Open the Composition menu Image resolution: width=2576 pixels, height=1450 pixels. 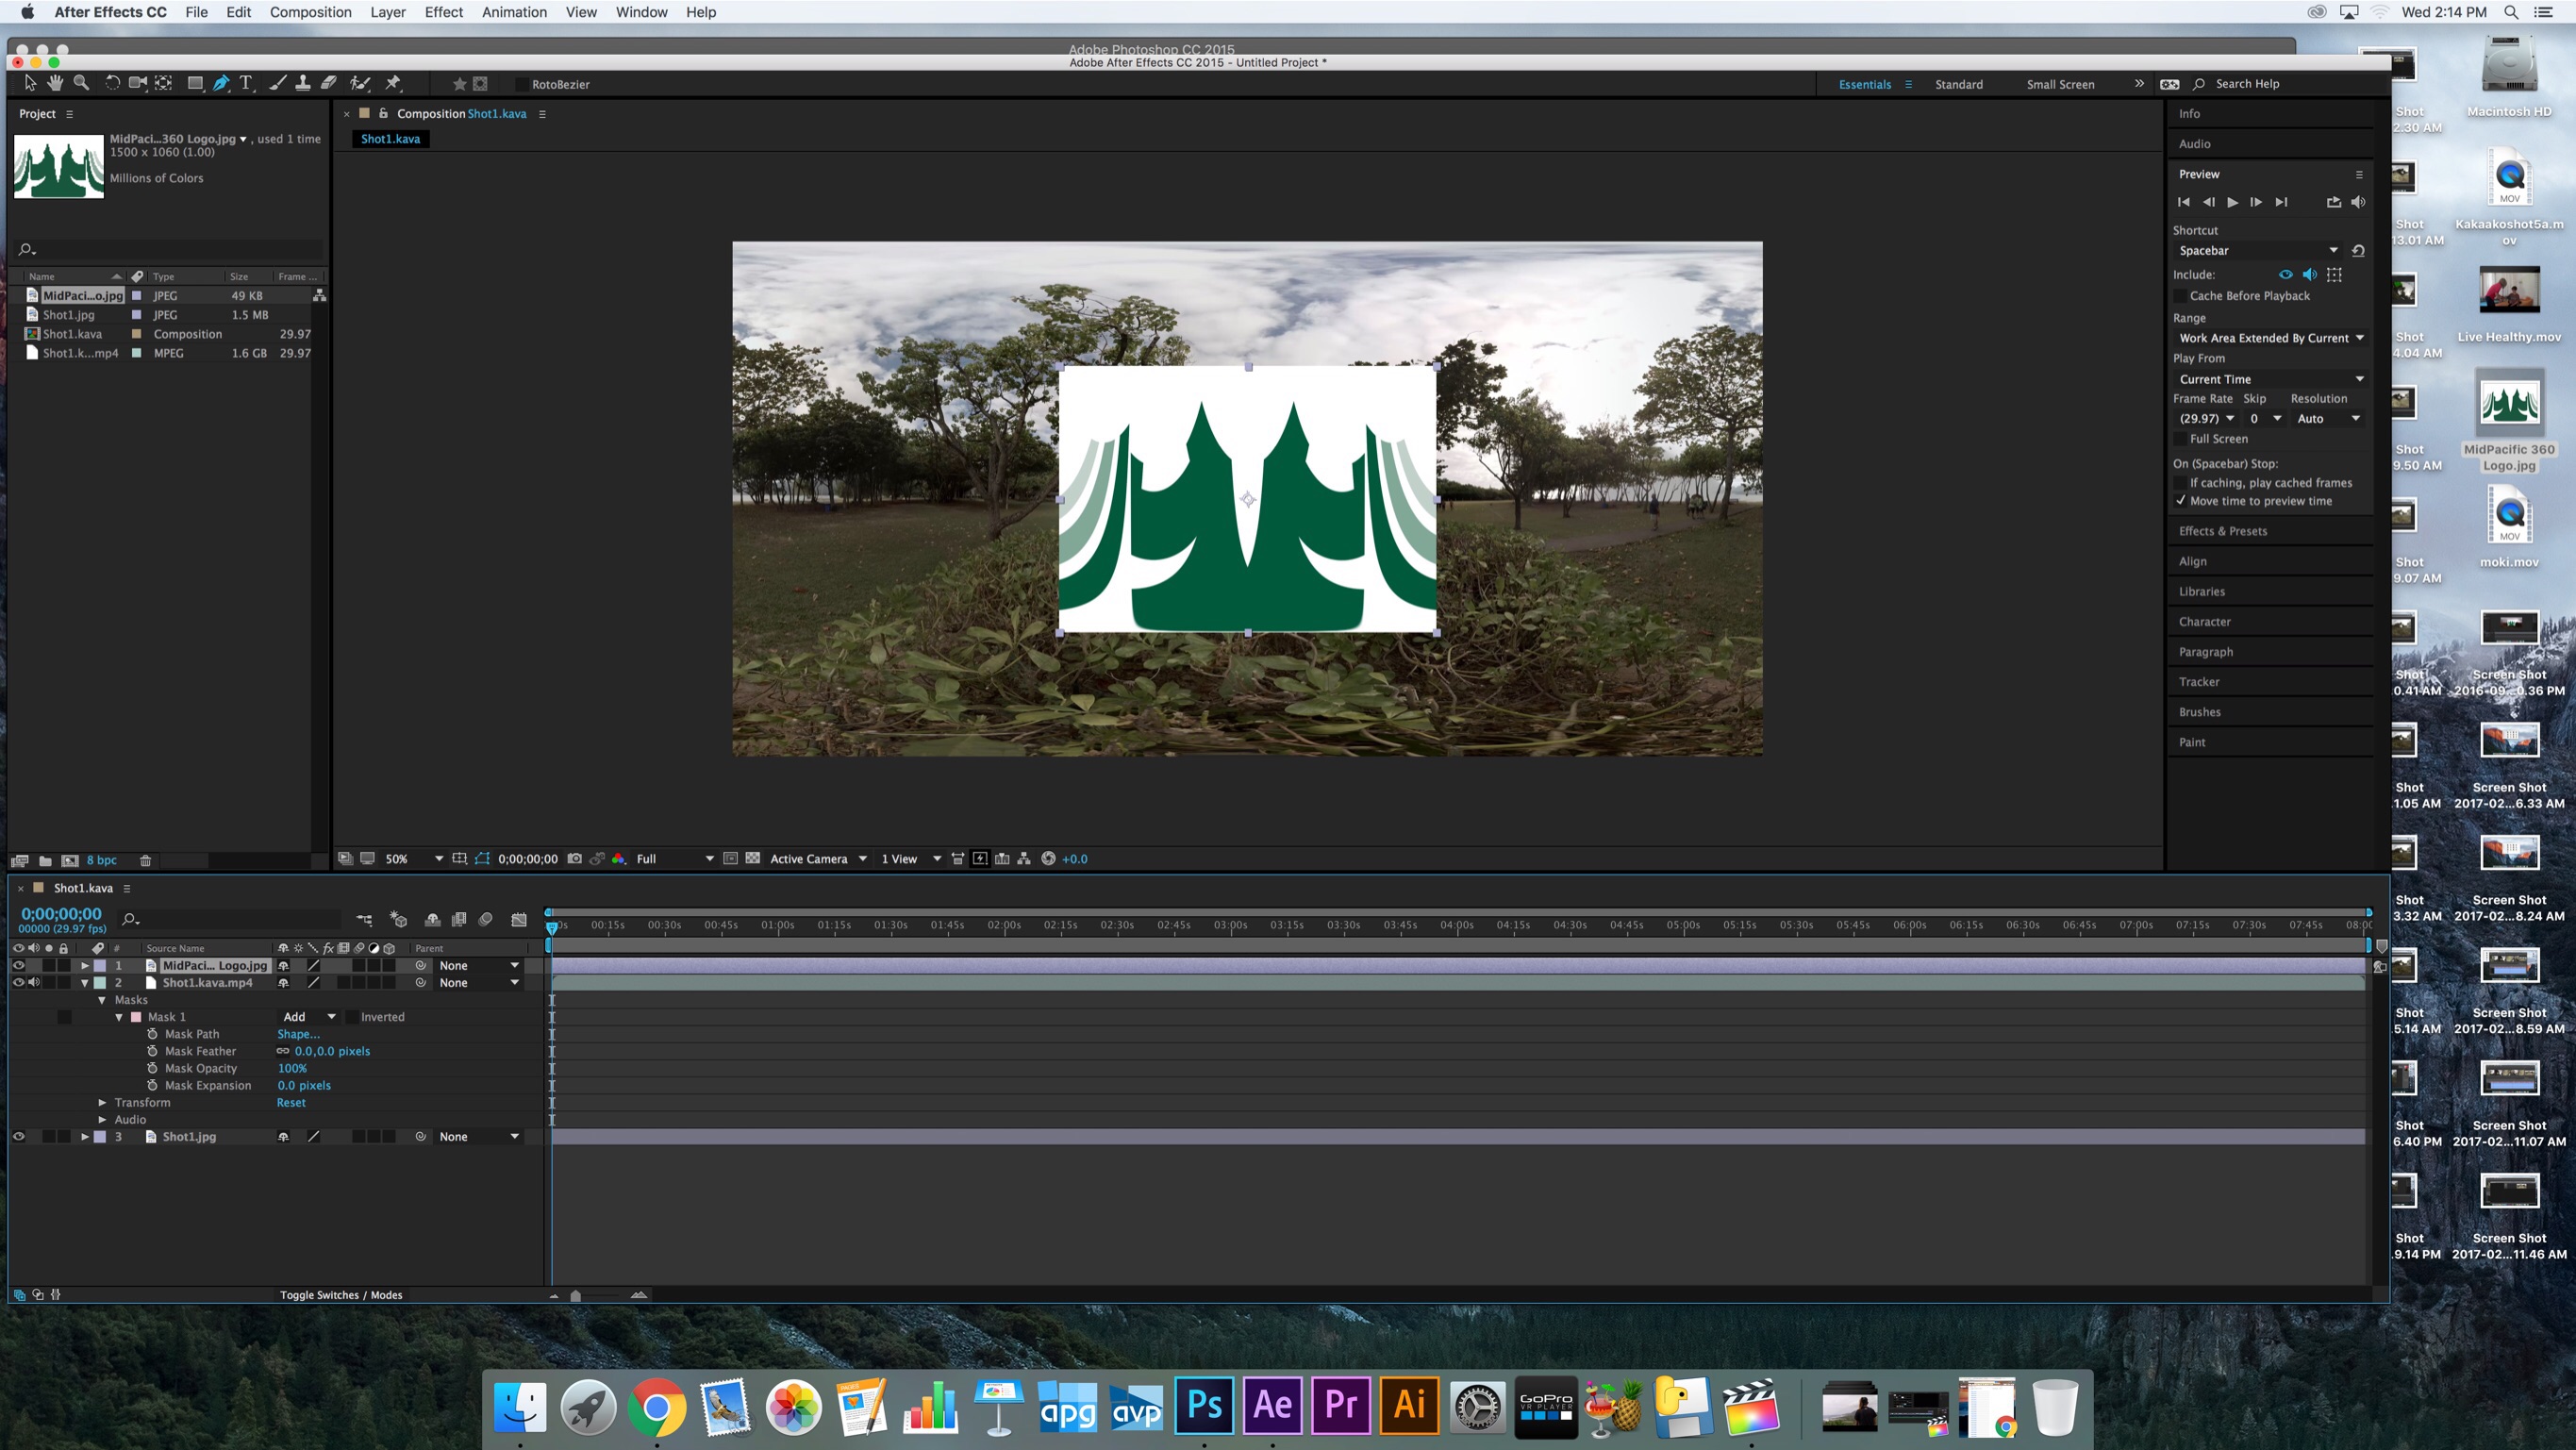[310, 12]
